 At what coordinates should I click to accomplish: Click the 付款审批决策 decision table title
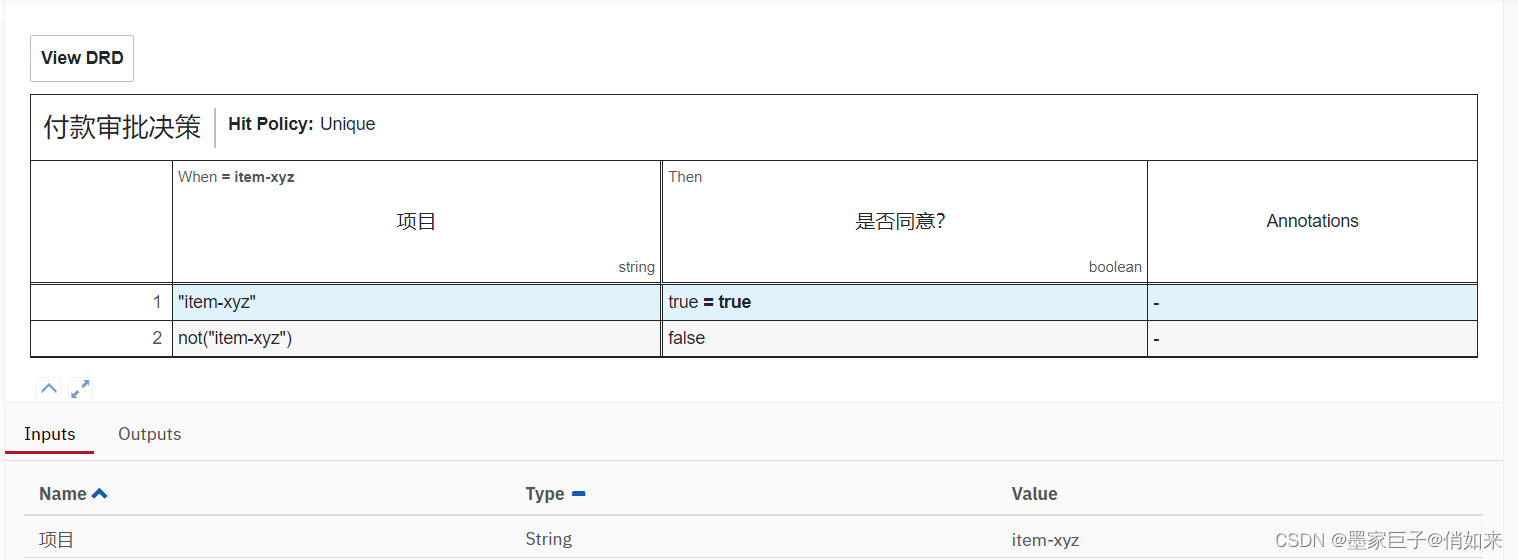(x=122, y=127)
